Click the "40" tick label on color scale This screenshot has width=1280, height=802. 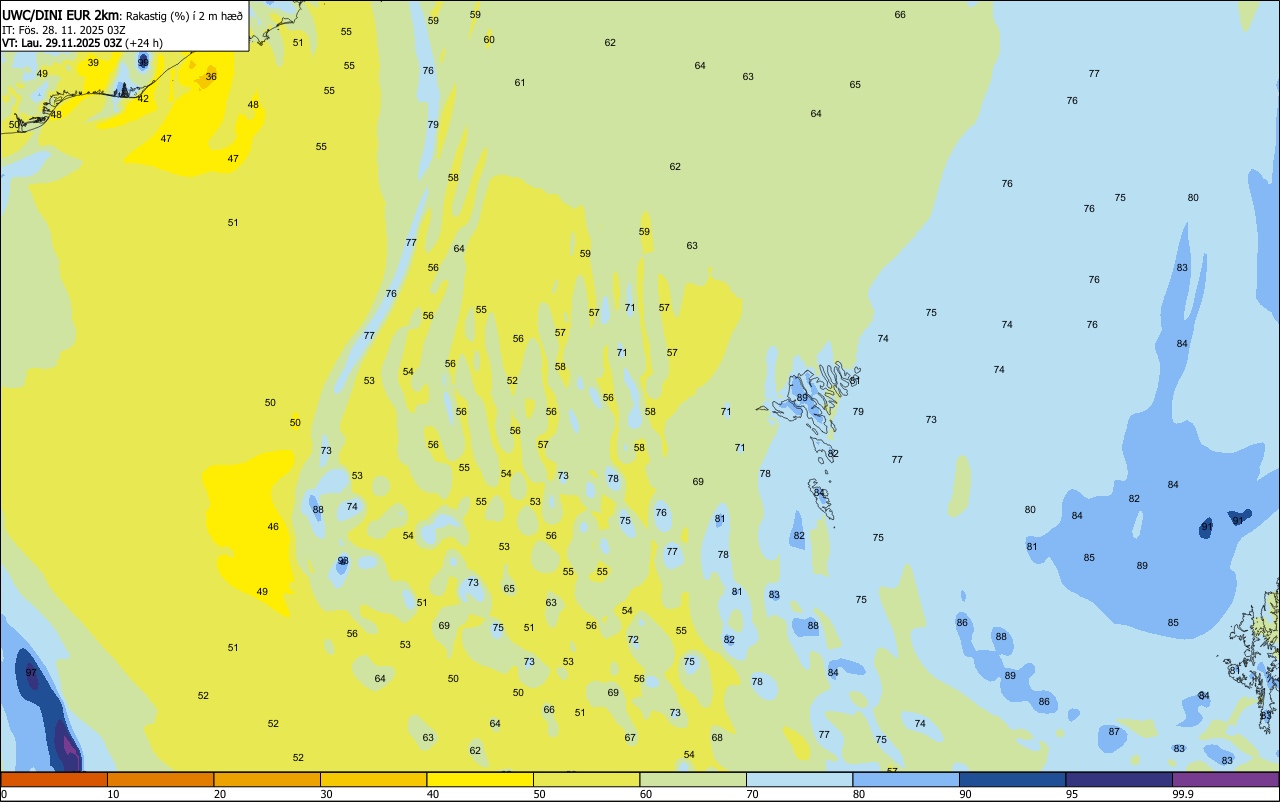click(433, 794)
